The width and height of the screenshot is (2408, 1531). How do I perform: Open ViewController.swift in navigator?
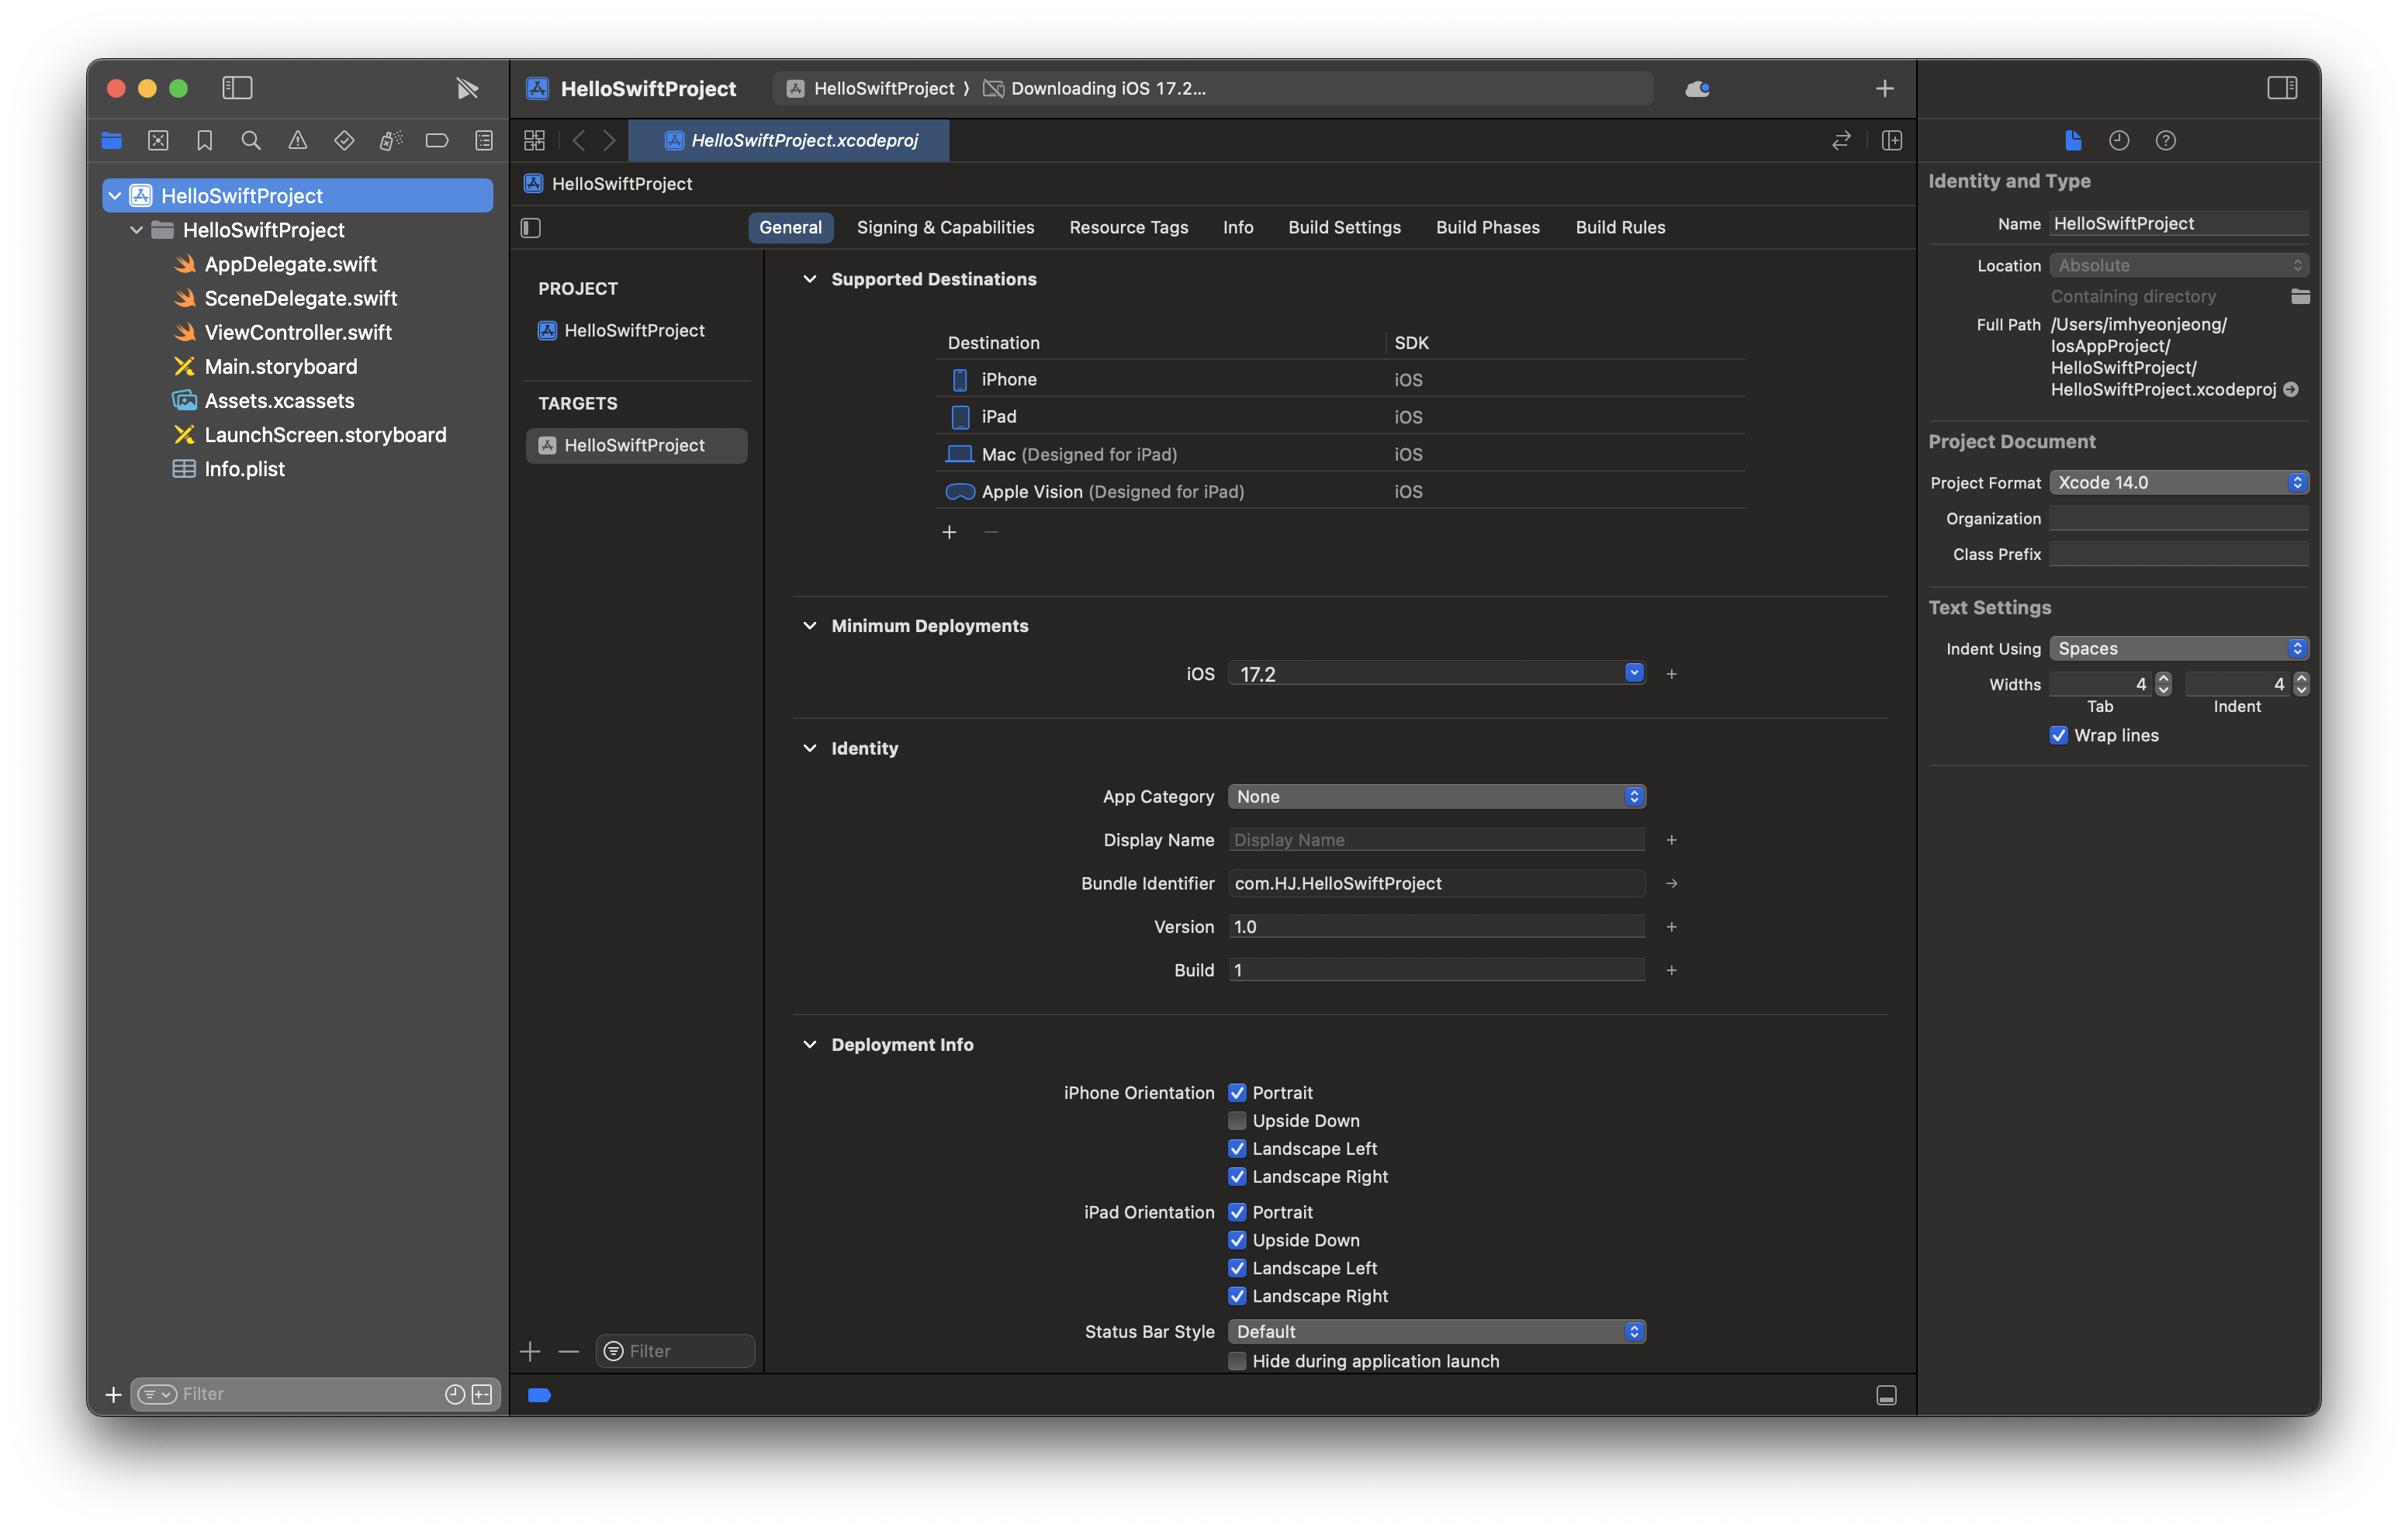click(298, 332)
